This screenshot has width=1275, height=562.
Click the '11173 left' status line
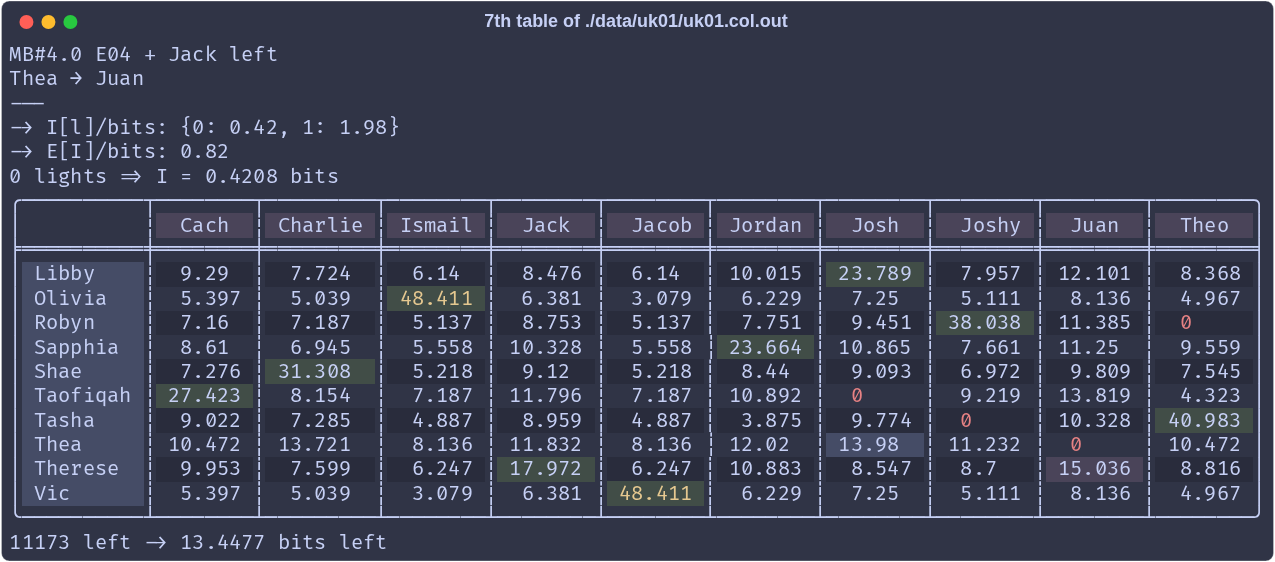click(198, 543)
